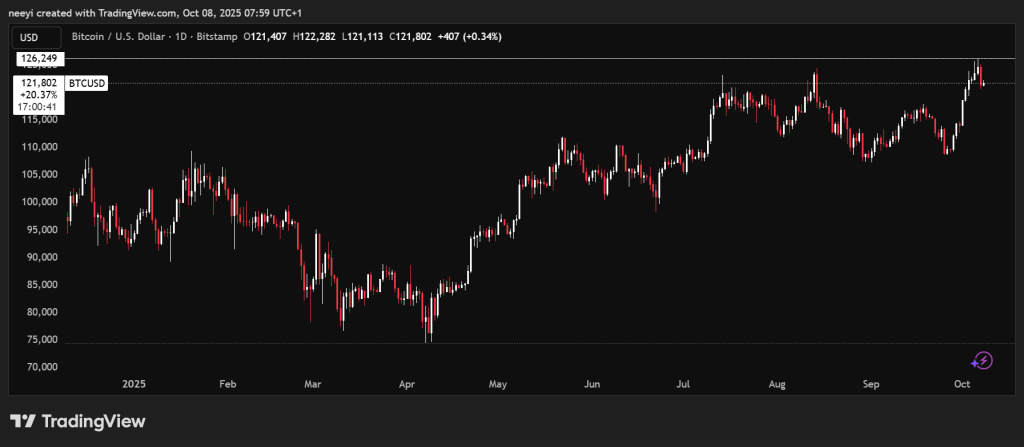
Task: Select the Oct label on time axis
Action: pos(962,384)
